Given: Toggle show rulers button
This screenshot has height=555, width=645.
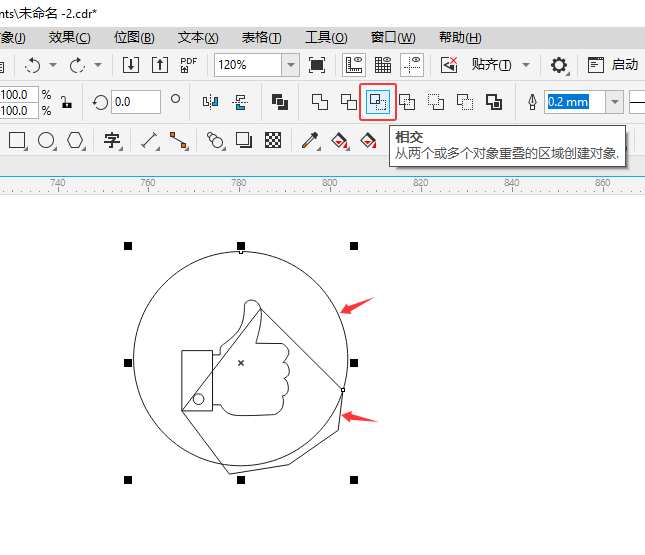Looking at the screenshot, I should [353, 65].
